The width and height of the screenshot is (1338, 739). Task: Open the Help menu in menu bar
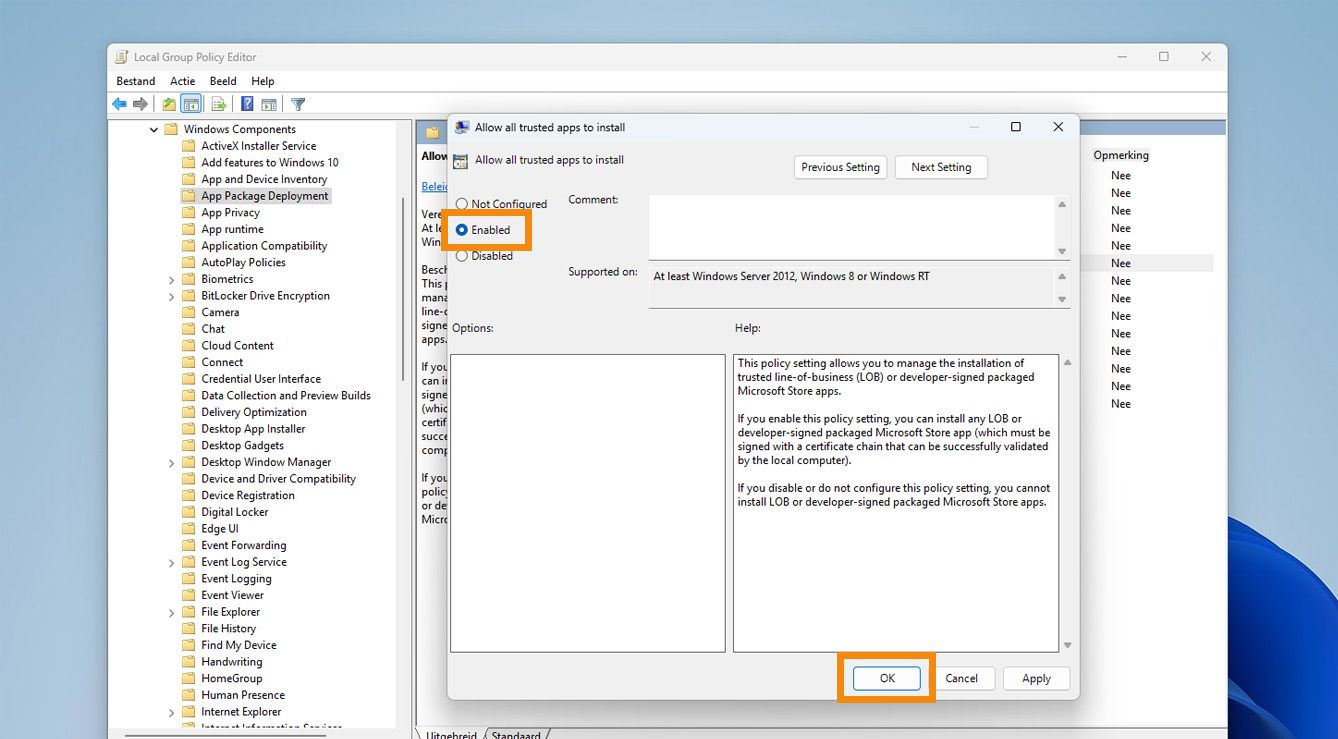(x=263, y=81)
